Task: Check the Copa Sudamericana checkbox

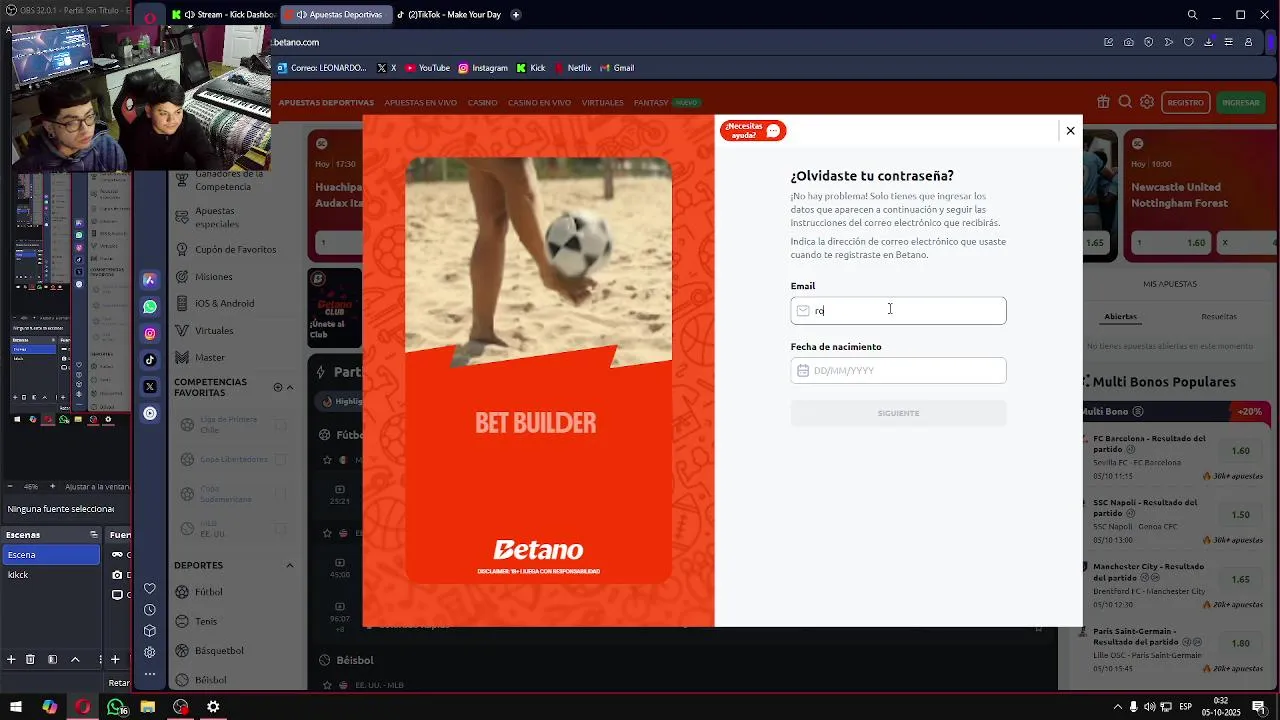Action: point(281,494)
